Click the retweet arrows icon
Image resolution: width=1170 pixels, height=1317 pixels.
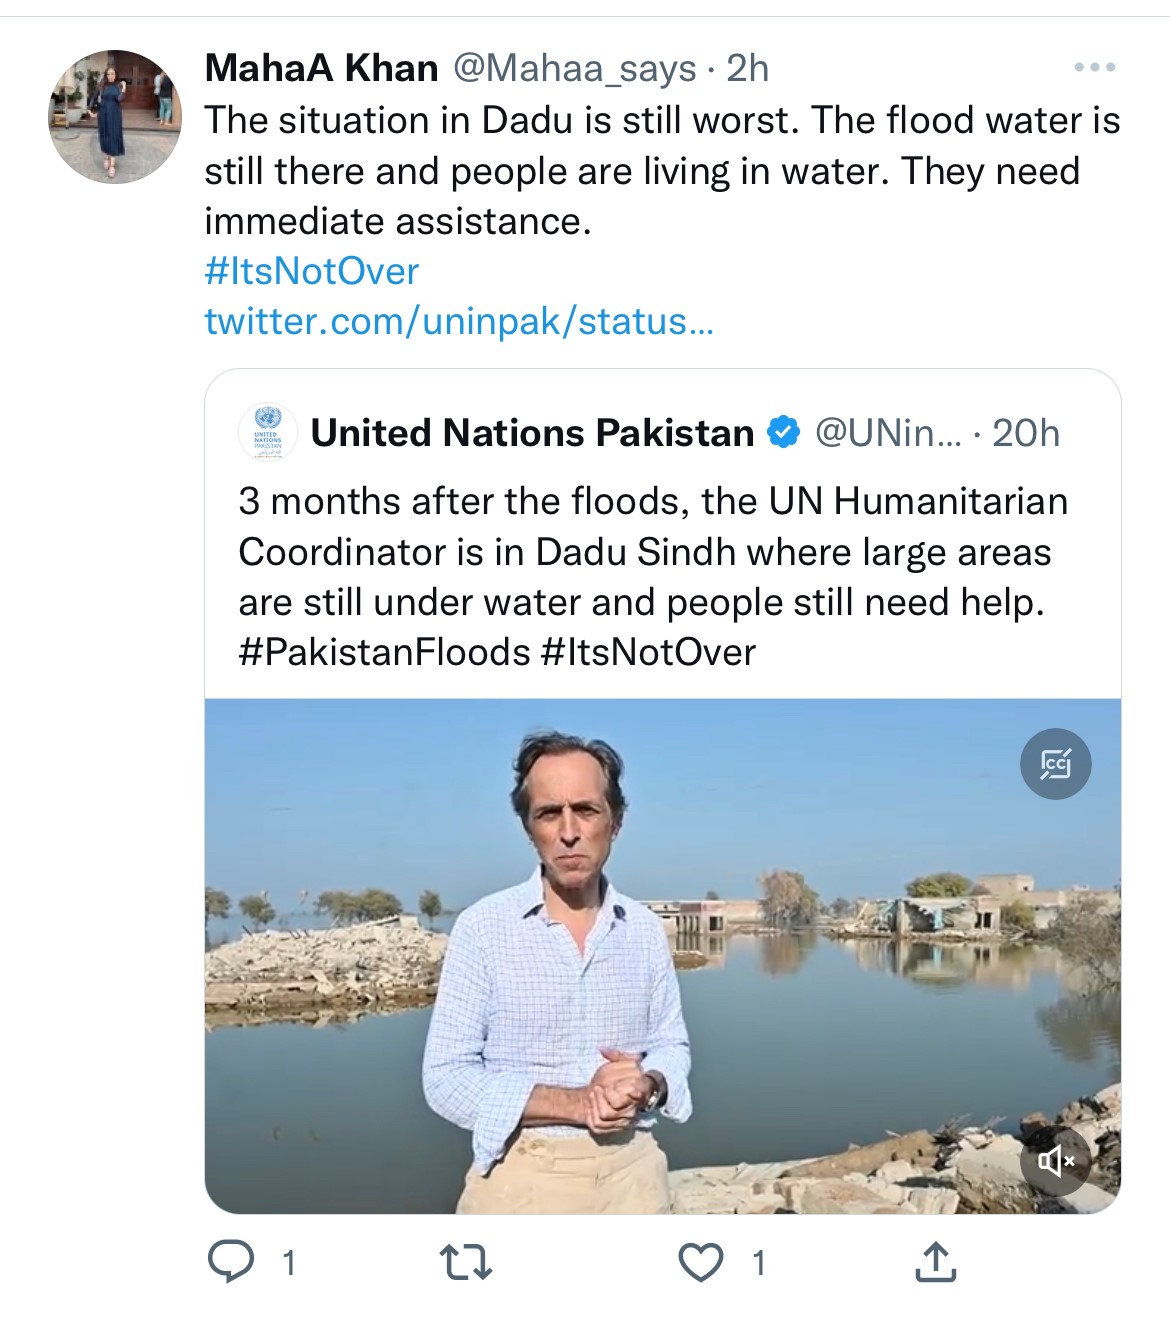(x=466, y=1262)
